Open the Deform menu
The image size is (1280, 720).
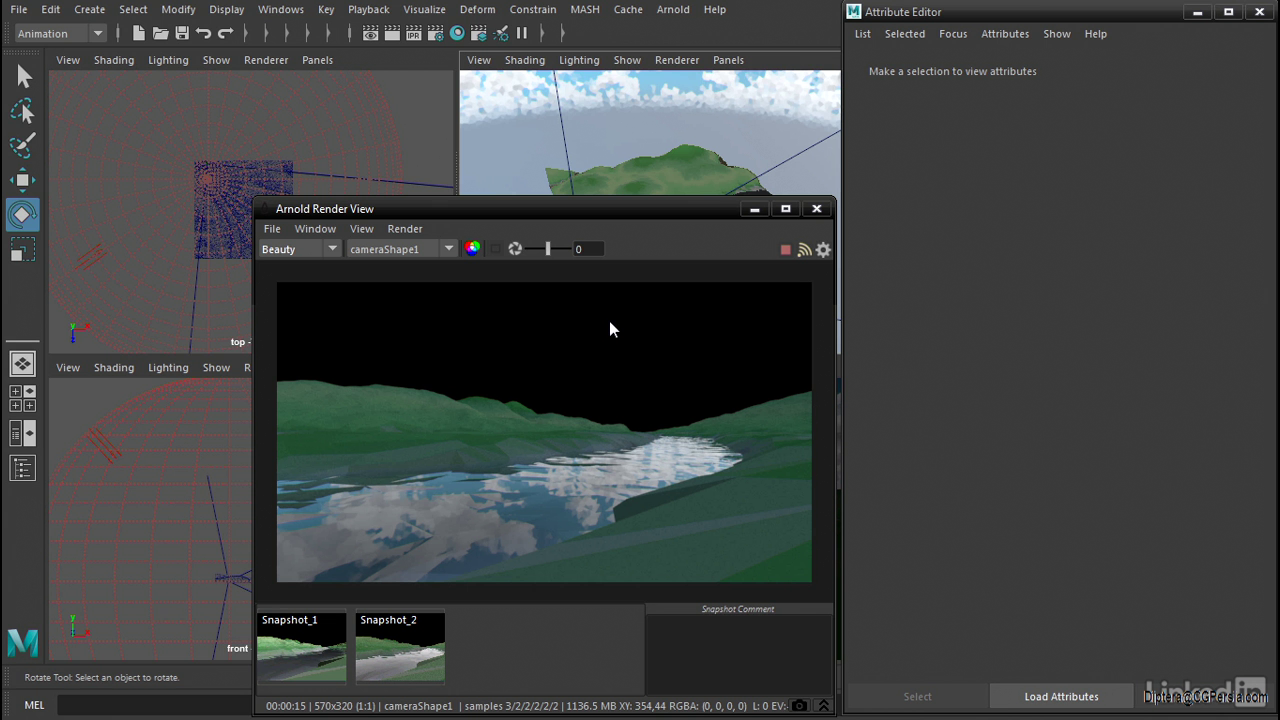(x=477, y=9)
